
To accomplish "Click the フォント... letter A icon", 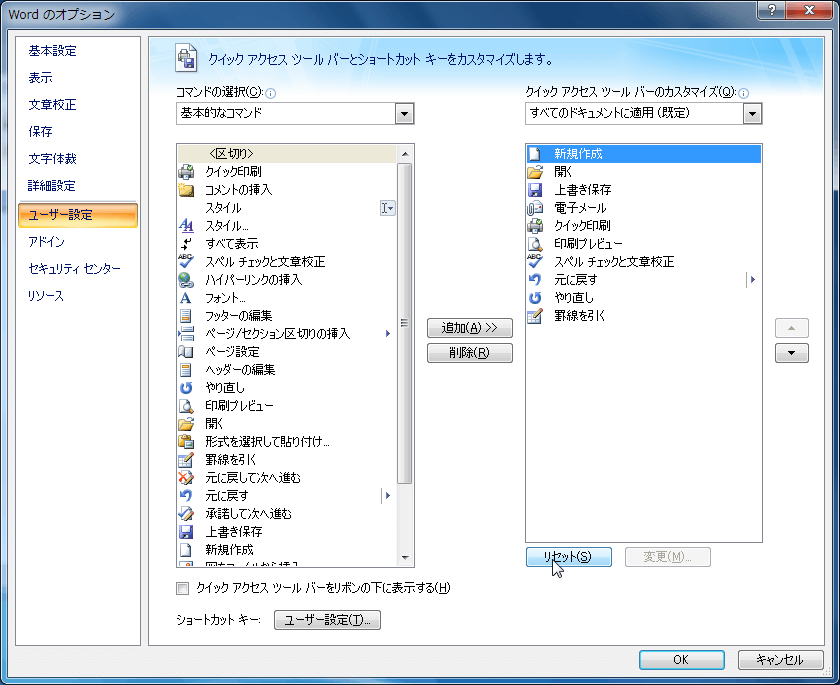I will click(x=186, y=298).
